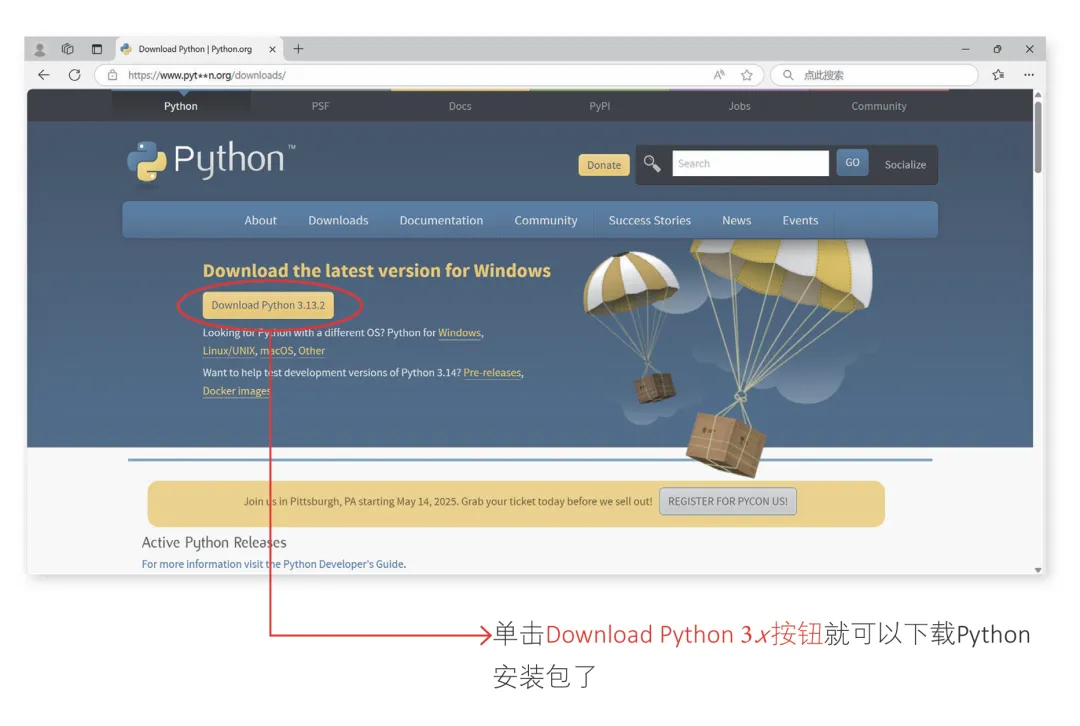
Task: Switch to the PyPI top tab
Action: (x=600, y=106)
